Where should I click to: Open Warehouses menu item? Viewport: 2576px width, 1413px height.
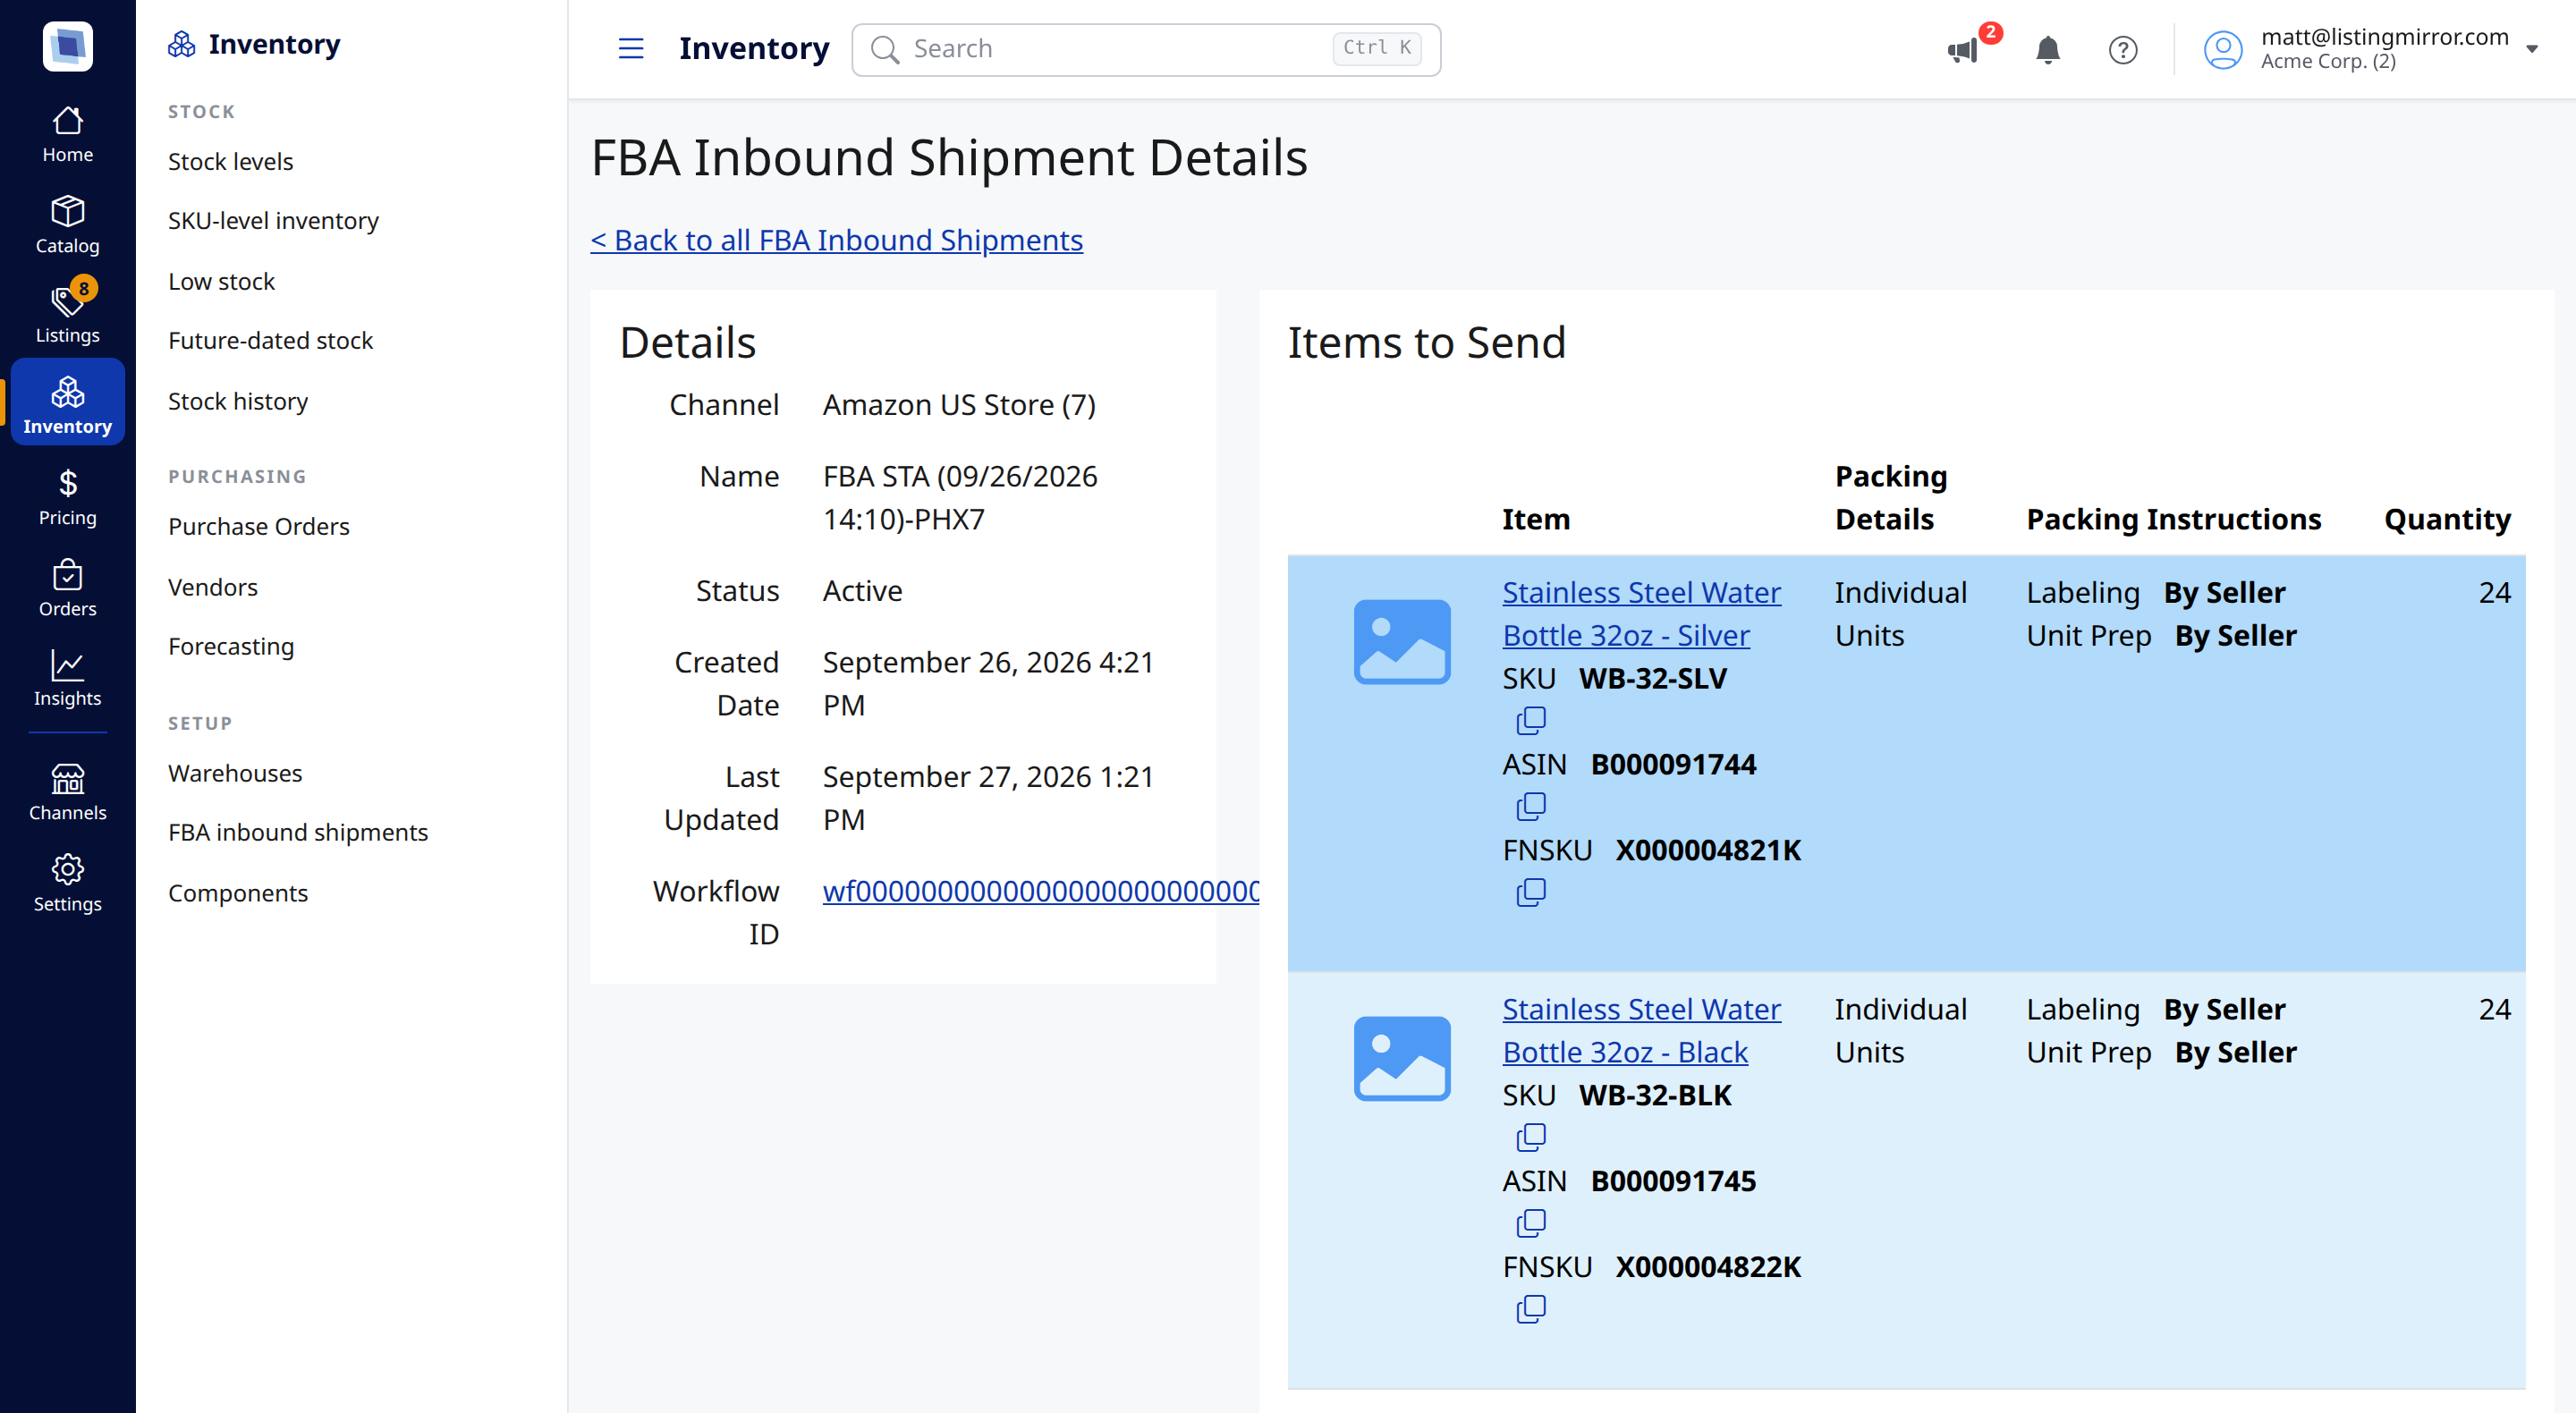click(235, 773)
